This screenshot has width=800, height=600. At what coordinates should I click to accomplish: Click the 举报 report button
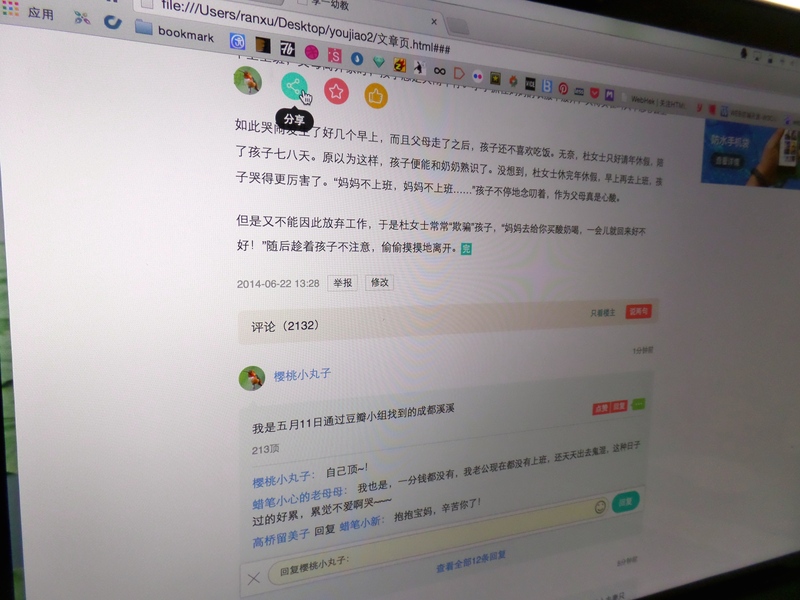(x=342, y=282)
